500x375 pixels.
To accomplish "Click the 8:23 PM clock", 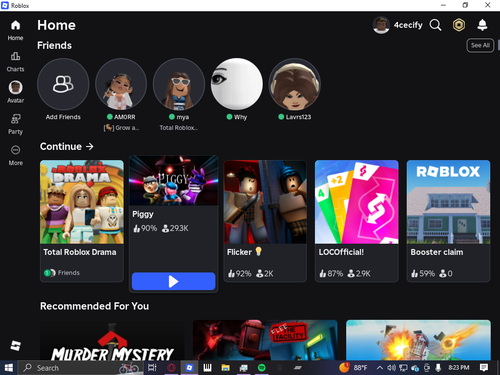I will [459, 368].
